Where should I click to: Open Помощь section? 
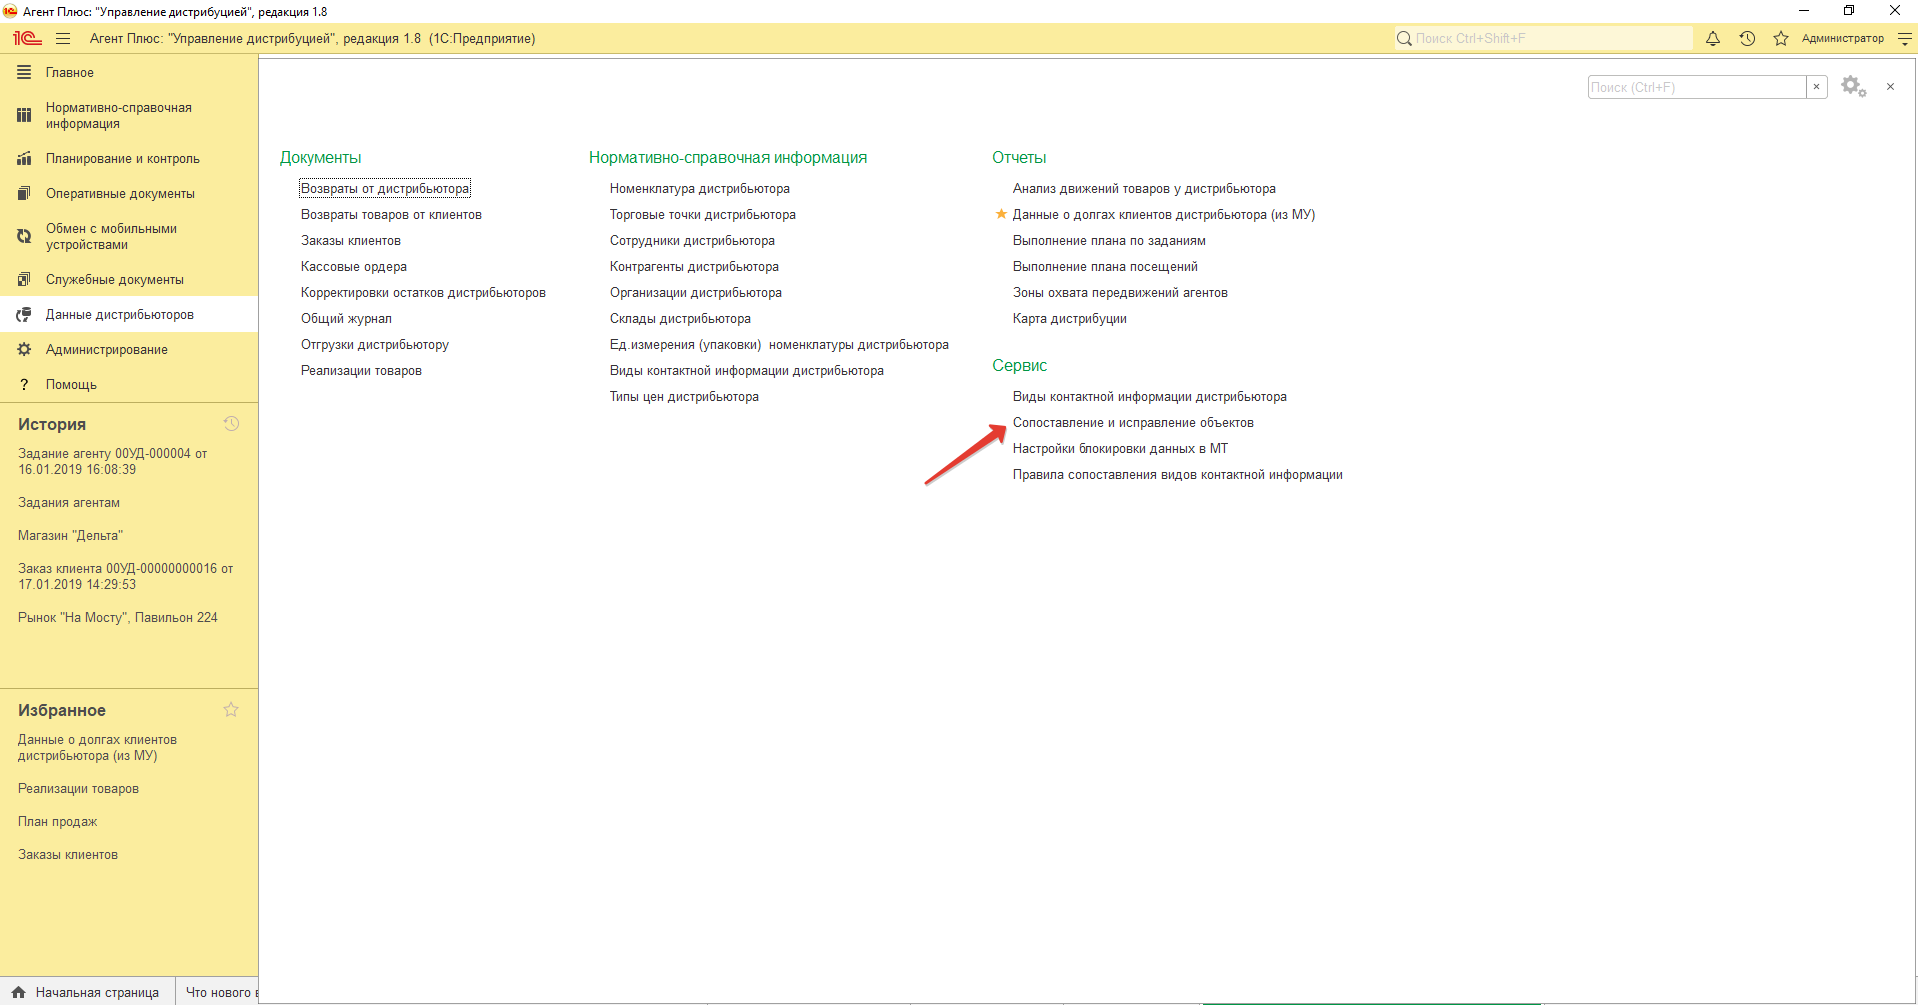click(129, 384)
